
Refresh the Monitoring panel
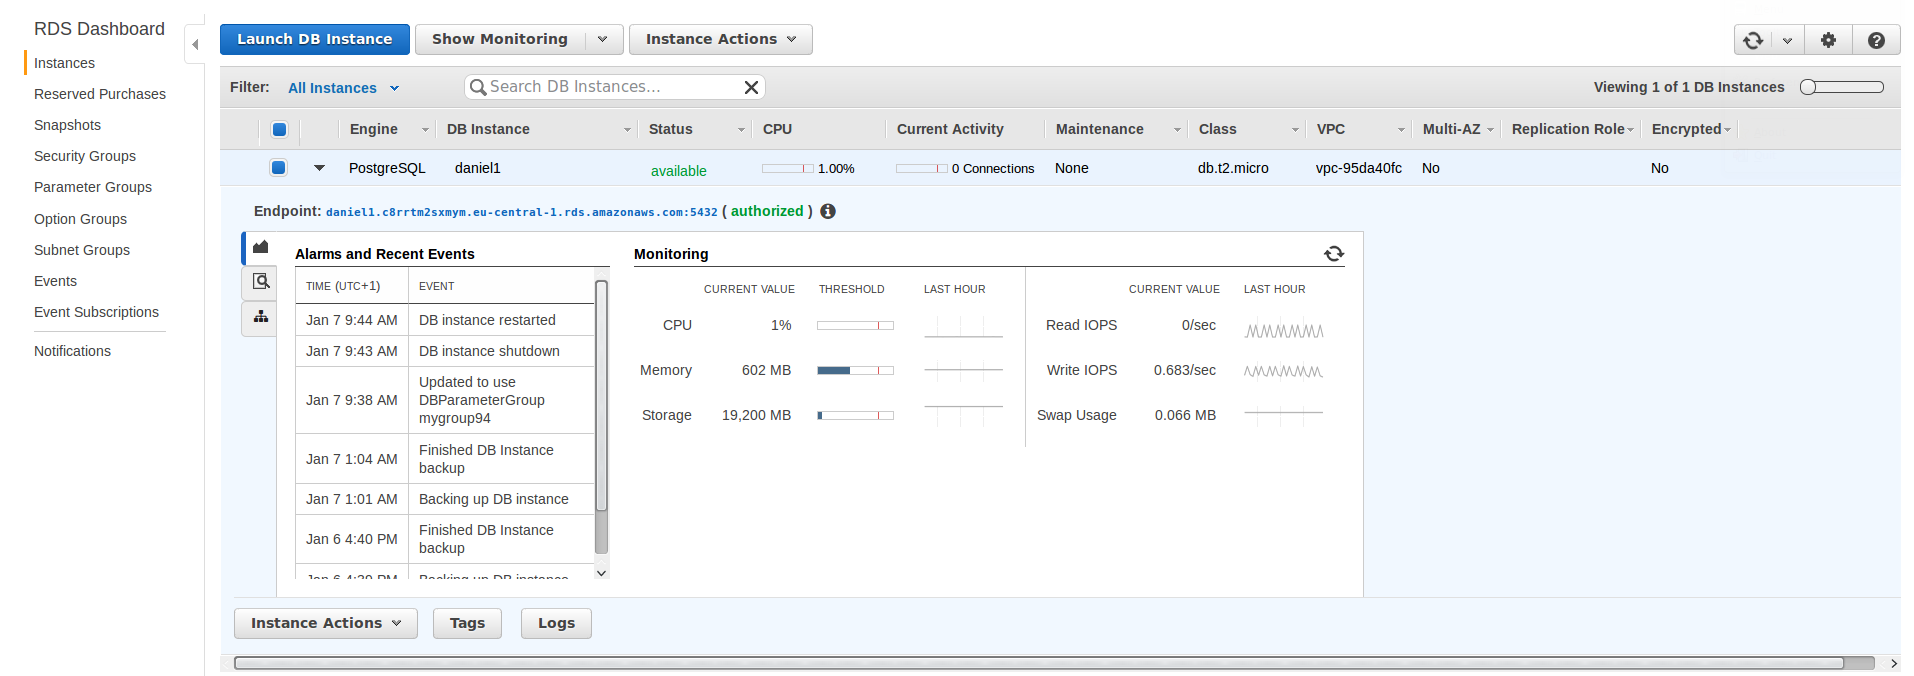(x=1334, y=253)
